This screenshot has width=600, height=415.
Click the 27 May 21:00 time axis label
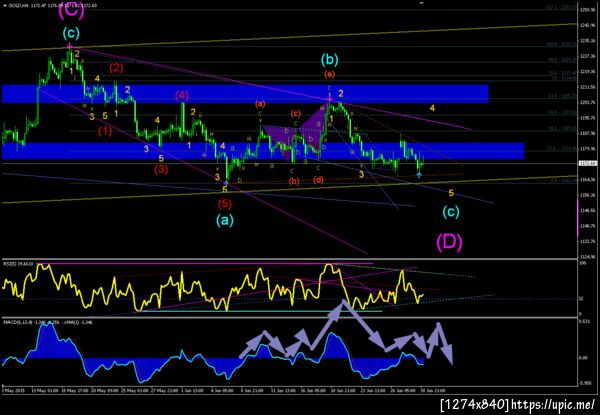[164, 391]
